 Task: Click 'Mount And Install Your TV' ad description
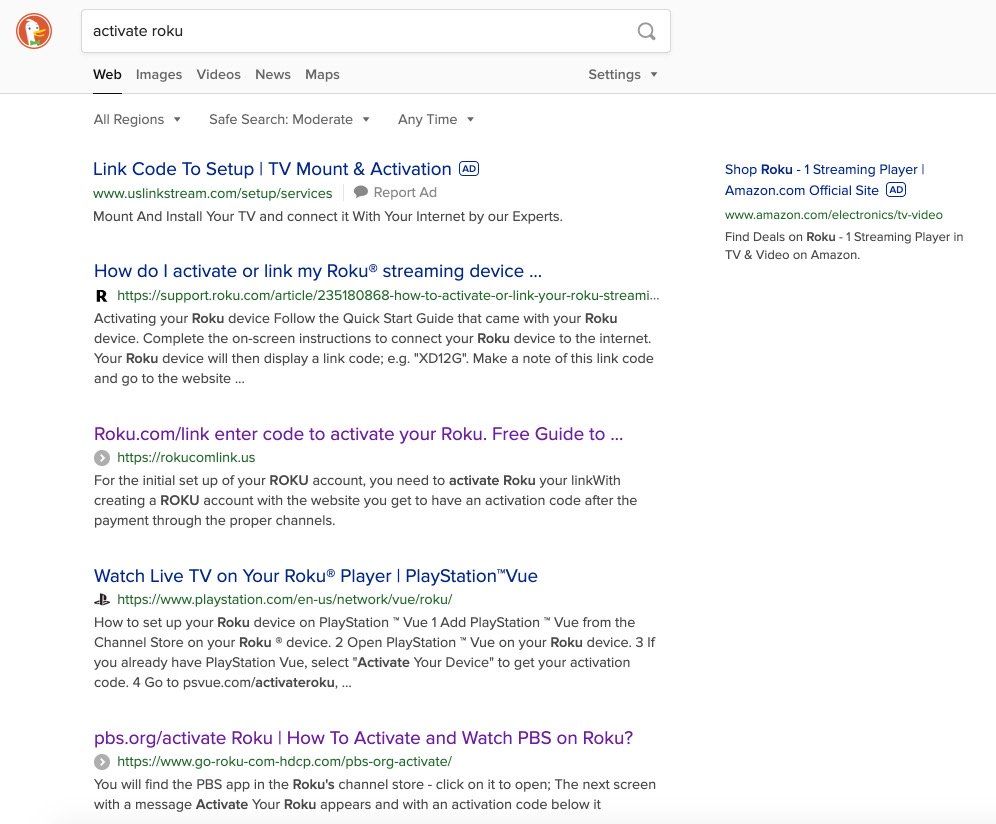click(x=328, y=217)
